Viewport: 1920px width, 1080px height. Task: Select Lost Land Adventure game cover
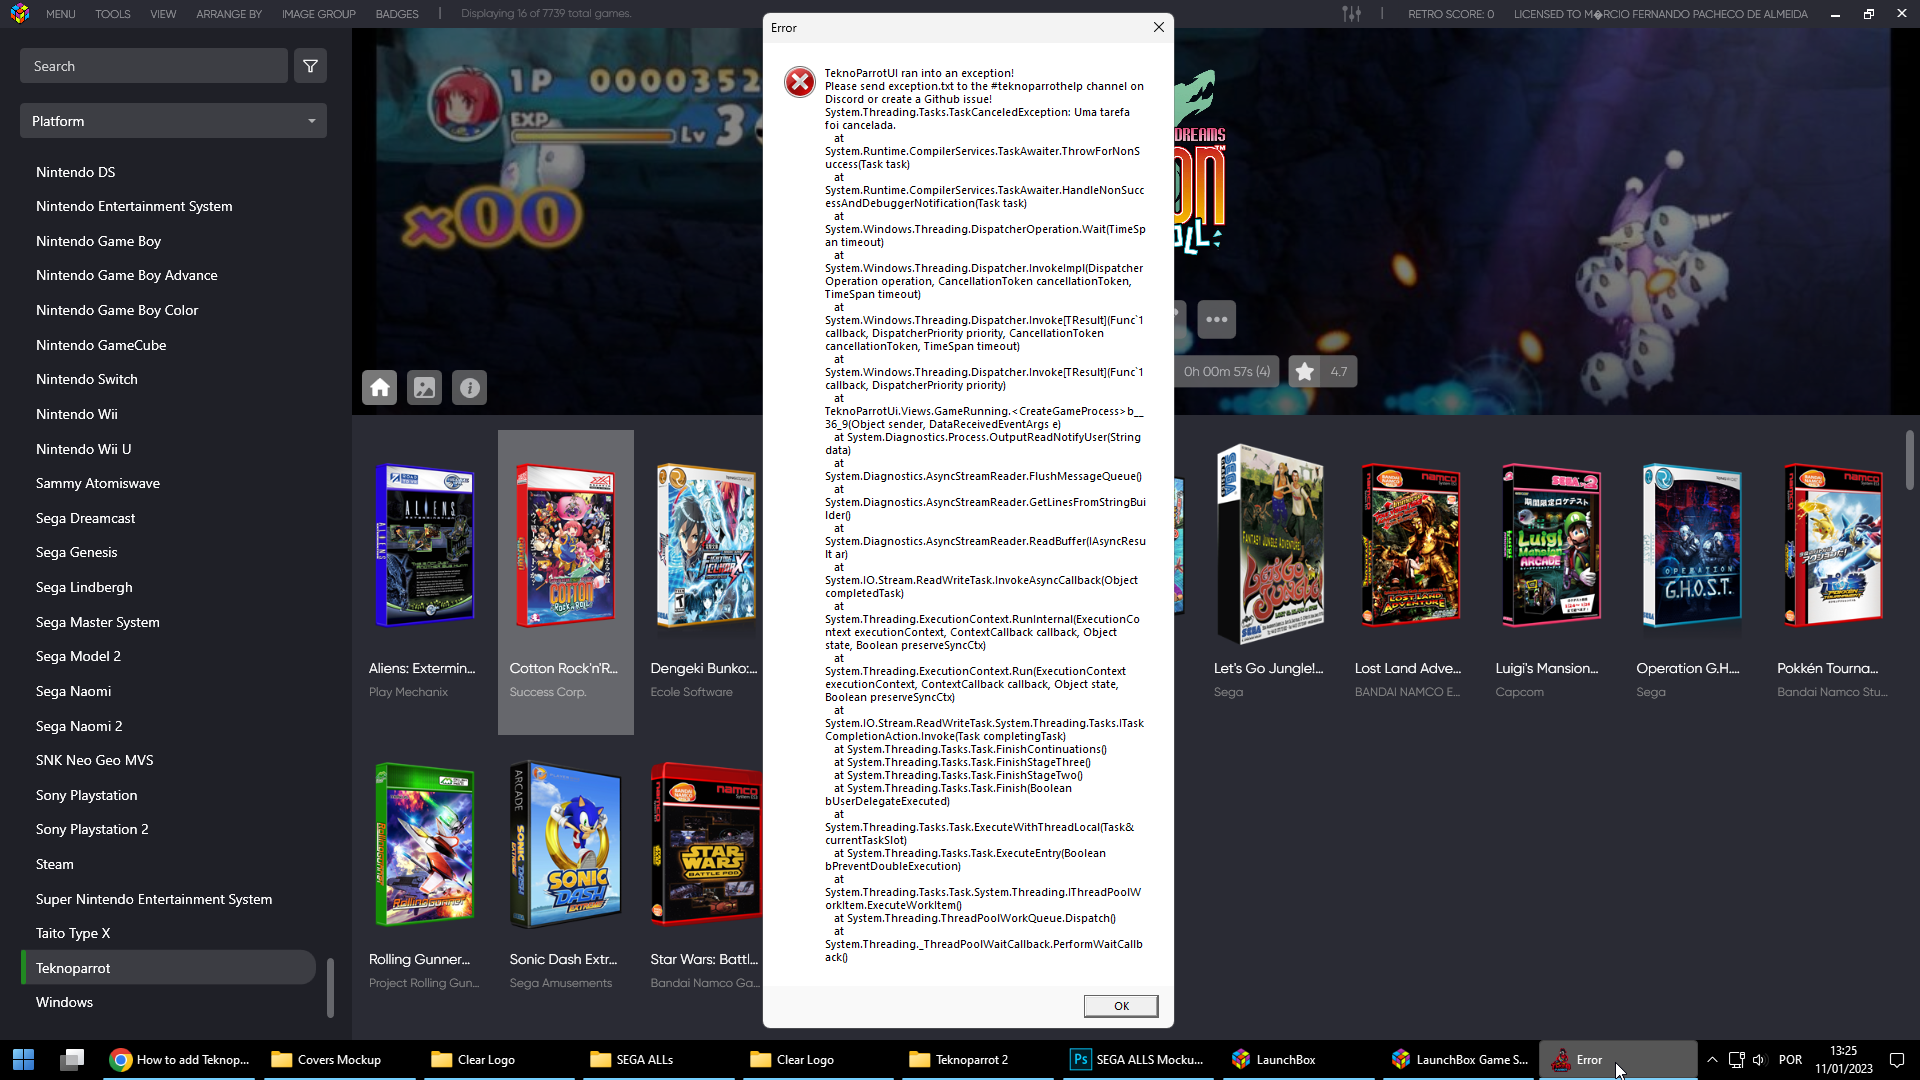[1410, 546]
